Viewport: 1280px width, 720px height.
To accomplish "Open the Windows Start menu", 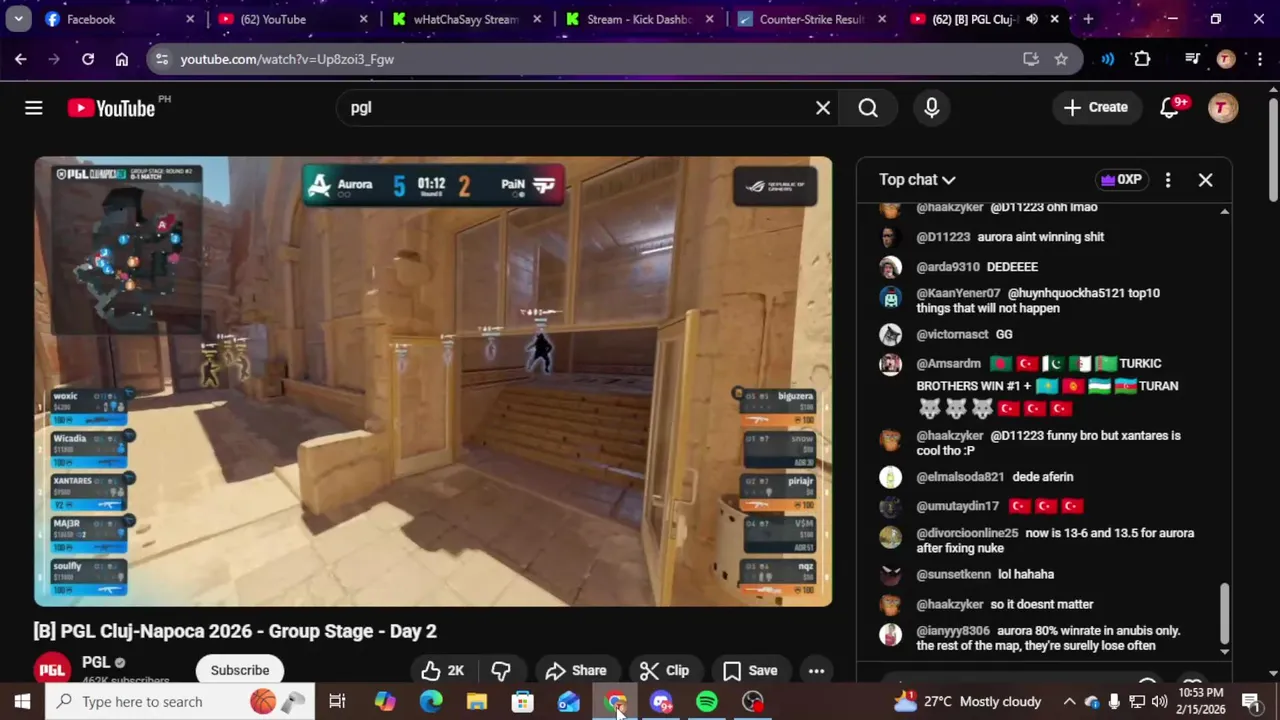I will click(22, 702).
